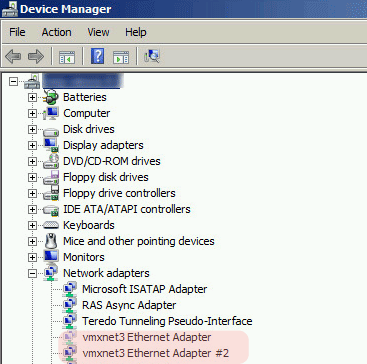Viewport: 367px width, 364px height.
Task: Select the Computer label
Action: pyautogui.click(x=87, y=113)
